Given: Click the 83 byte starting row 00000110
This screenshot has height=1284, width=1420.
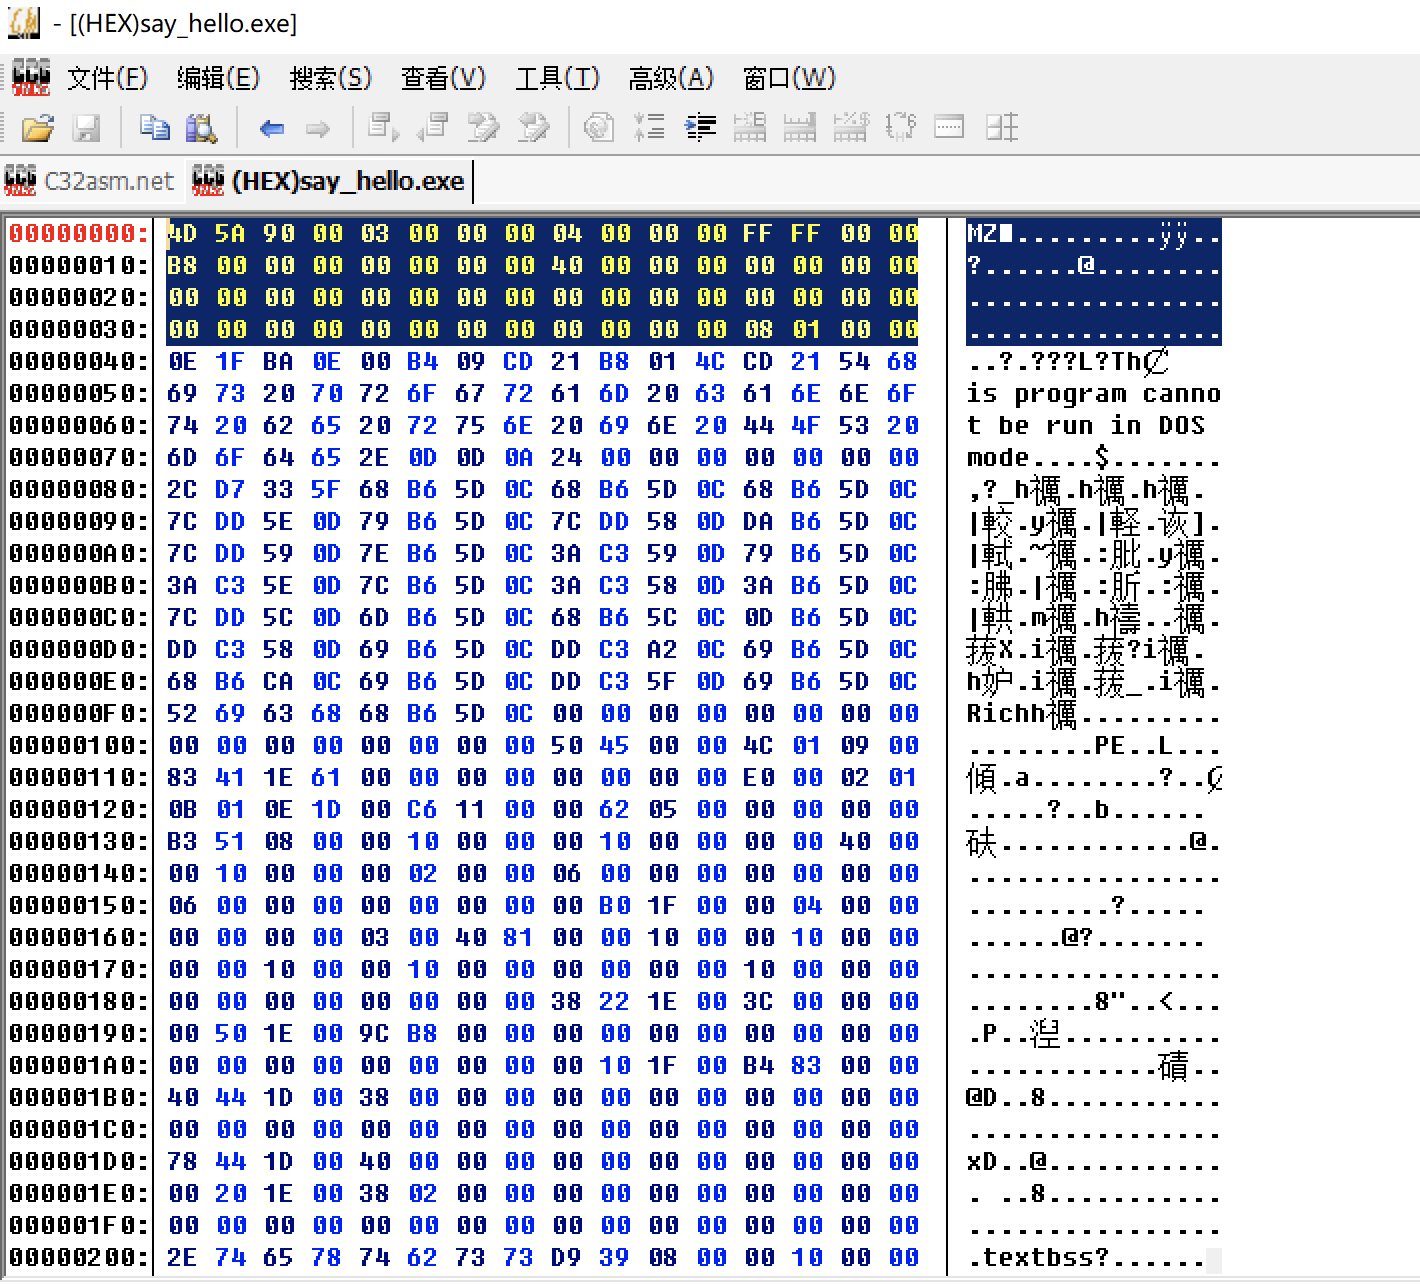Looking at the screenshot, I should point(182,777).
